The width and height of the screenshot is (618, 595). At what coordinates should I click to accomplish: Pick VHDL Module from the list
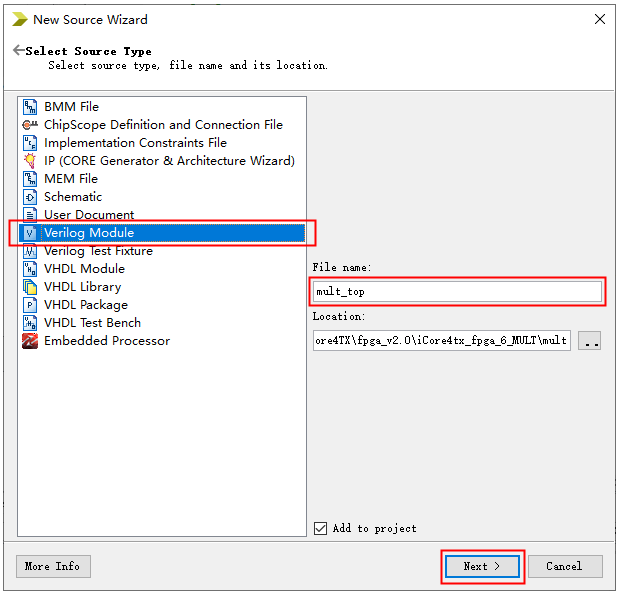pos(84,269)
